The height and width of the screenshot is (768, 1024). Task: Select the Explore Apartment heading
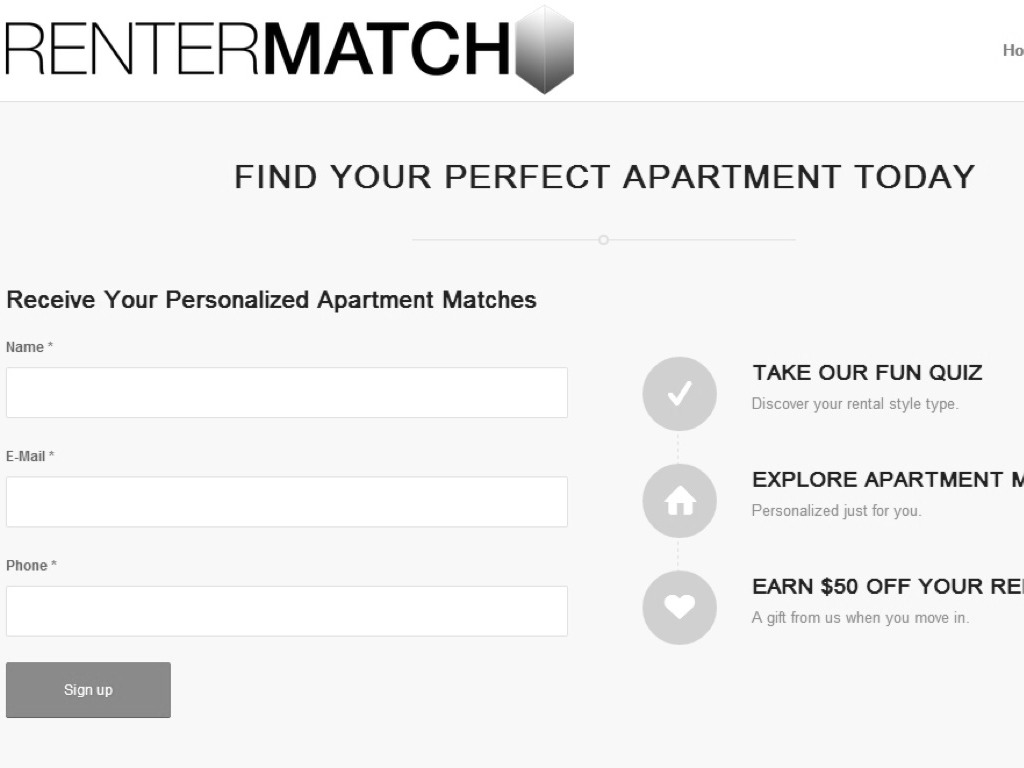[887, 480]
